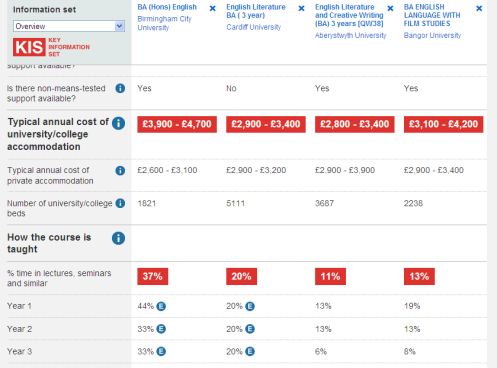Viewport: 497px width, 368px height.
Task: Show info for How the course is taught
Action: pos(118,238)
